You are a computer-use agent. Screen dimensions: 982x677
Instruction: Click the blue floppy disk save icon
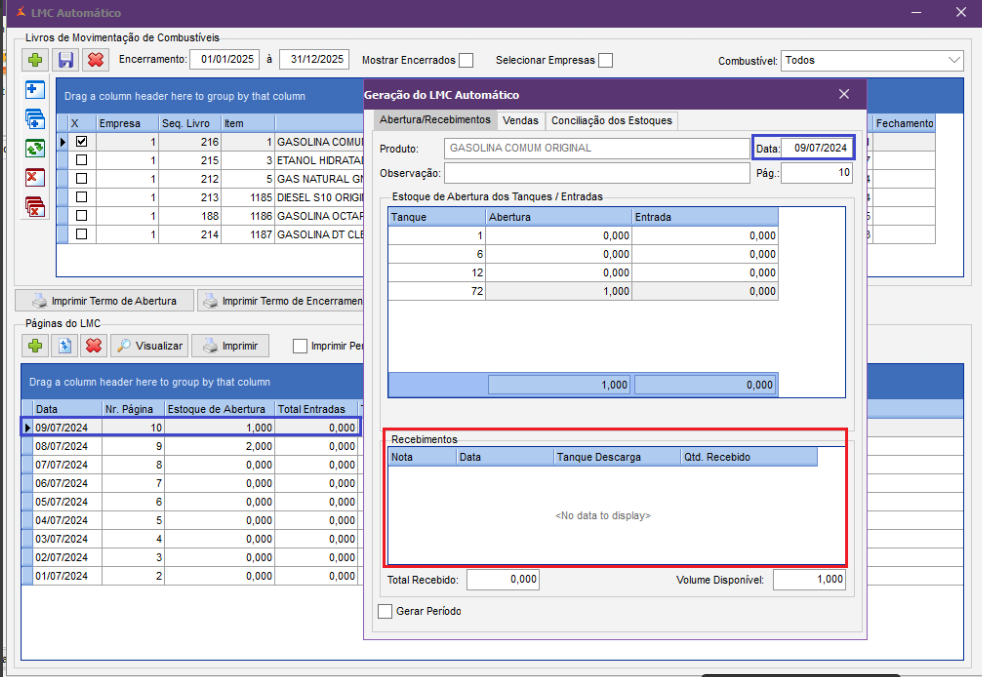(x=66, y=60)
